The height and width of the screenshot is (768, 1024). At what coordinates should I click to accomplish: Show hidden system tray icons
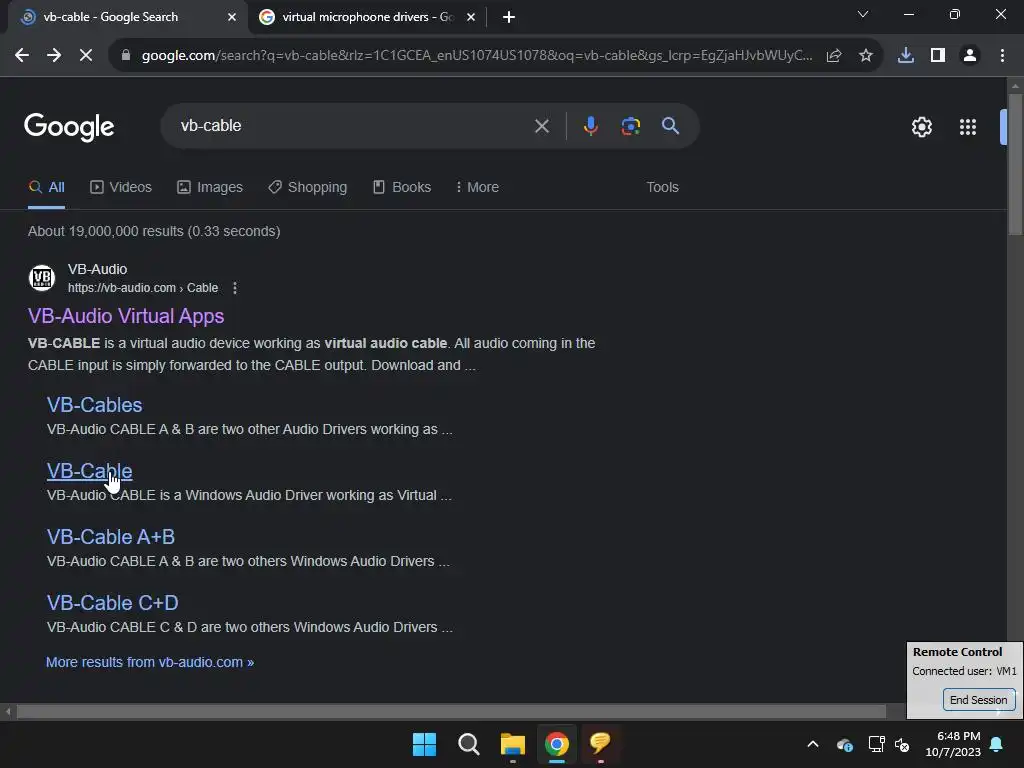coord(813,744)
